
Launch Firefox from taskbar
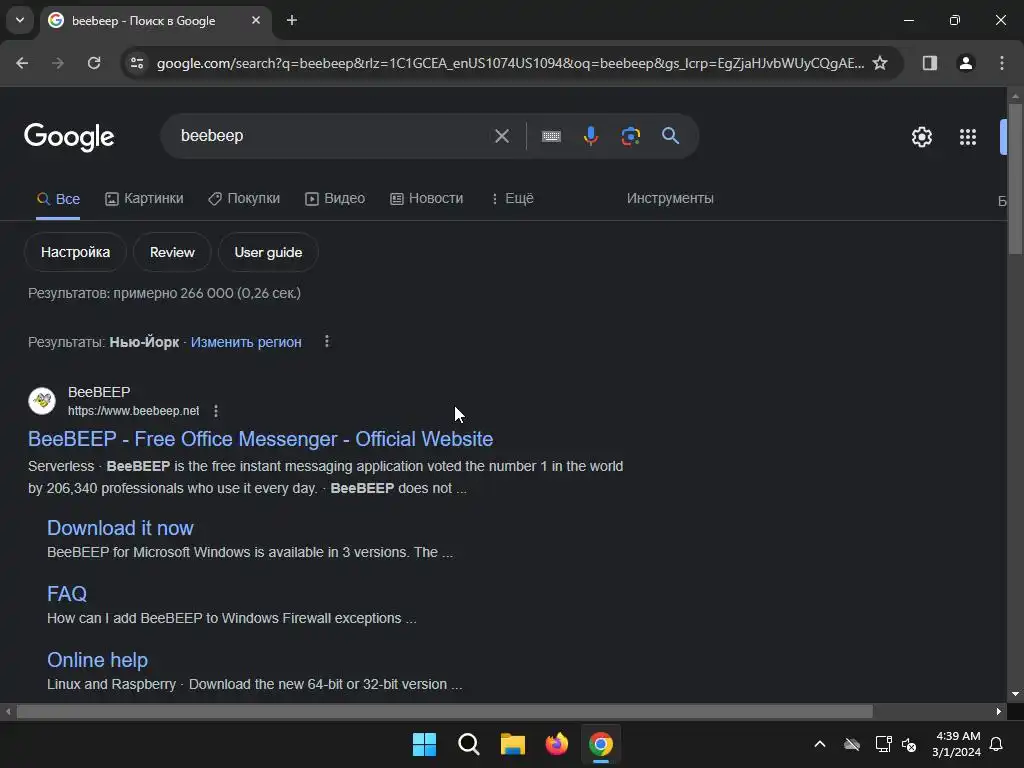click(x=556, y=744)
